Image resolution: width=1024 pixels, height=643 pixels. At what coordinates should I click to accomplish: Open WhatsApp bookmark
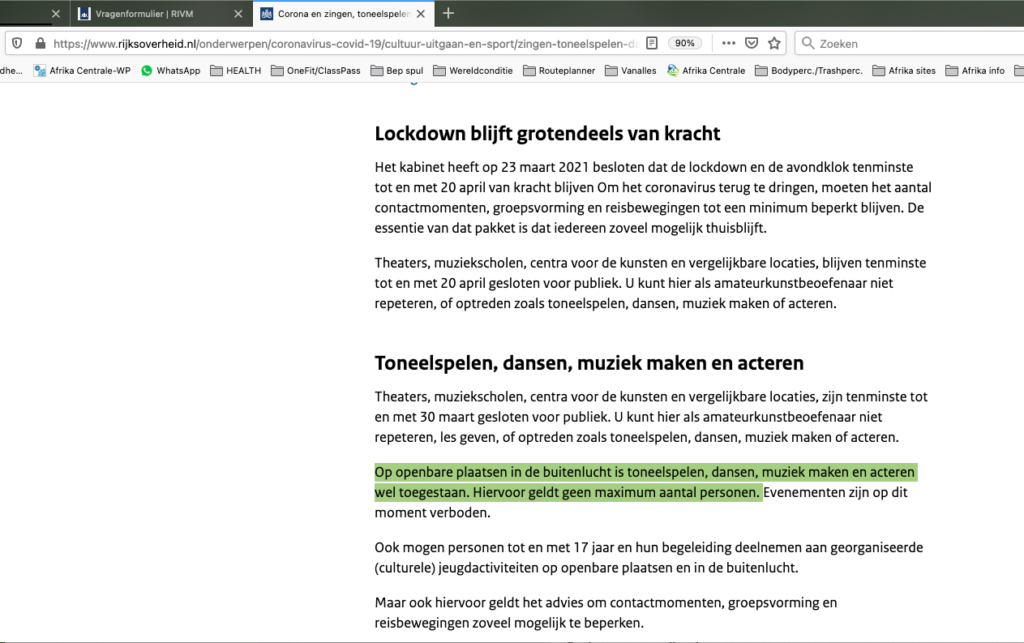pyautogui.click(x=170, y=71)
